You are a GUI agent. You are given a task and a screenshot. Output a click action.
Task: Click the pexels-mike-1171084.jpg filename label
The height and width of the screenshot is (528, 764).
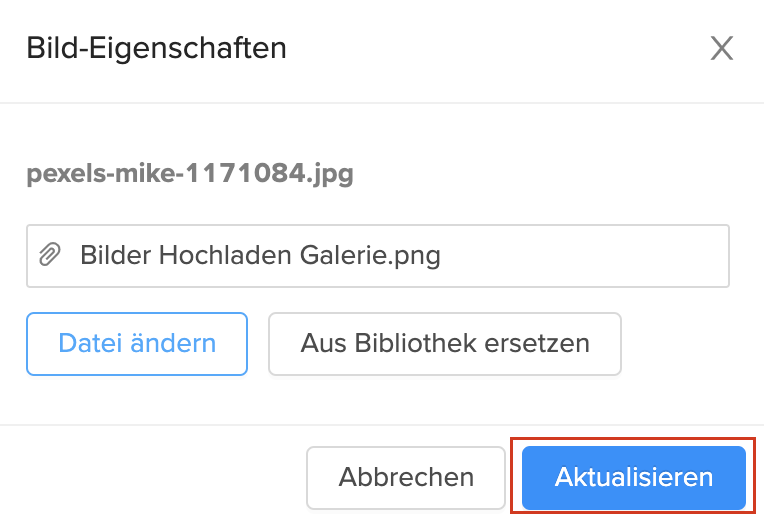[x=190, y=175]
